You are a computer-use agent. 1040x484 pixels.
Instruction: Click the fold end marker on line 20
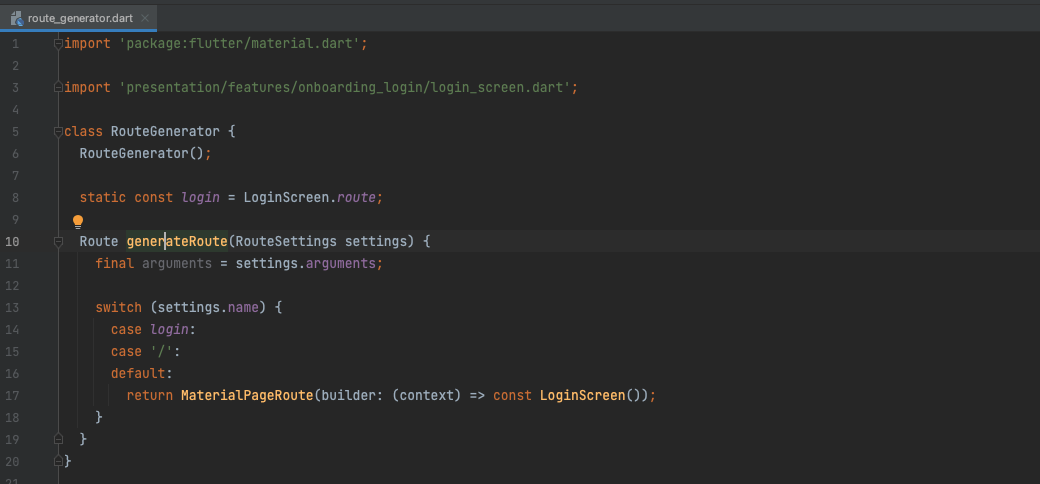coord(58,461)
